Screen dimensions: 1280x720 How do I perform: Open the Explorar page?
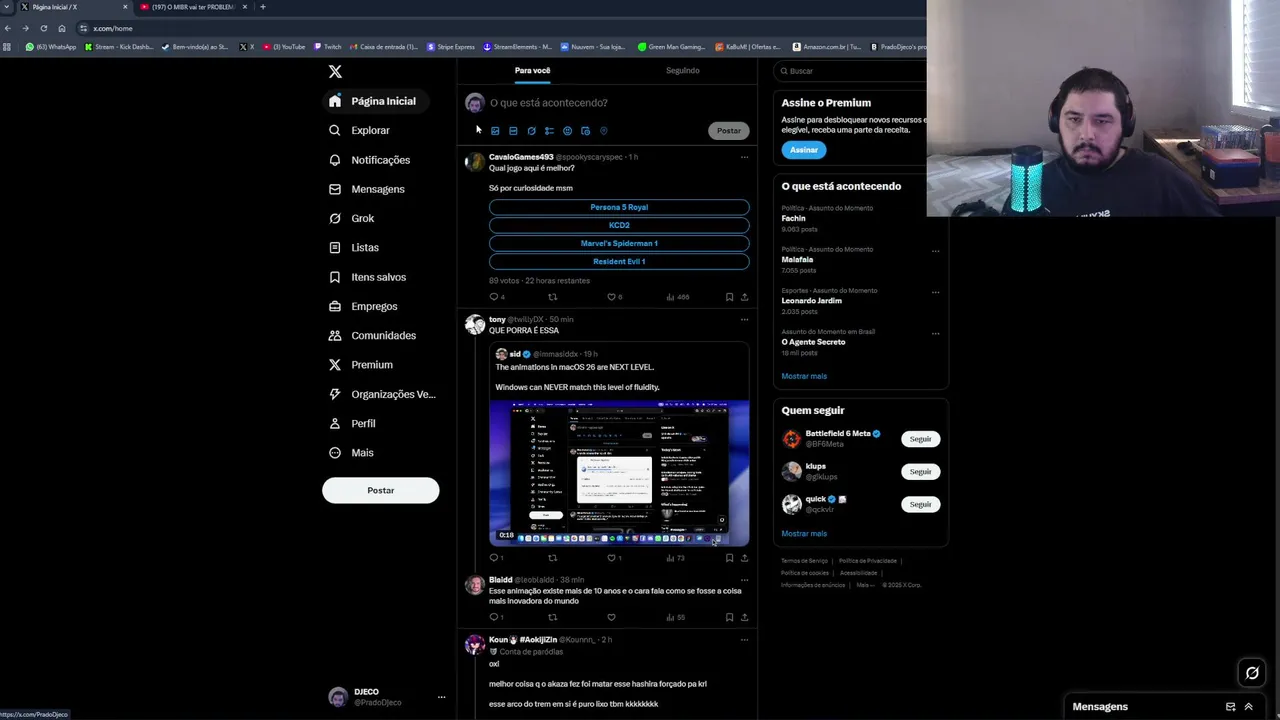click(359, 130)
